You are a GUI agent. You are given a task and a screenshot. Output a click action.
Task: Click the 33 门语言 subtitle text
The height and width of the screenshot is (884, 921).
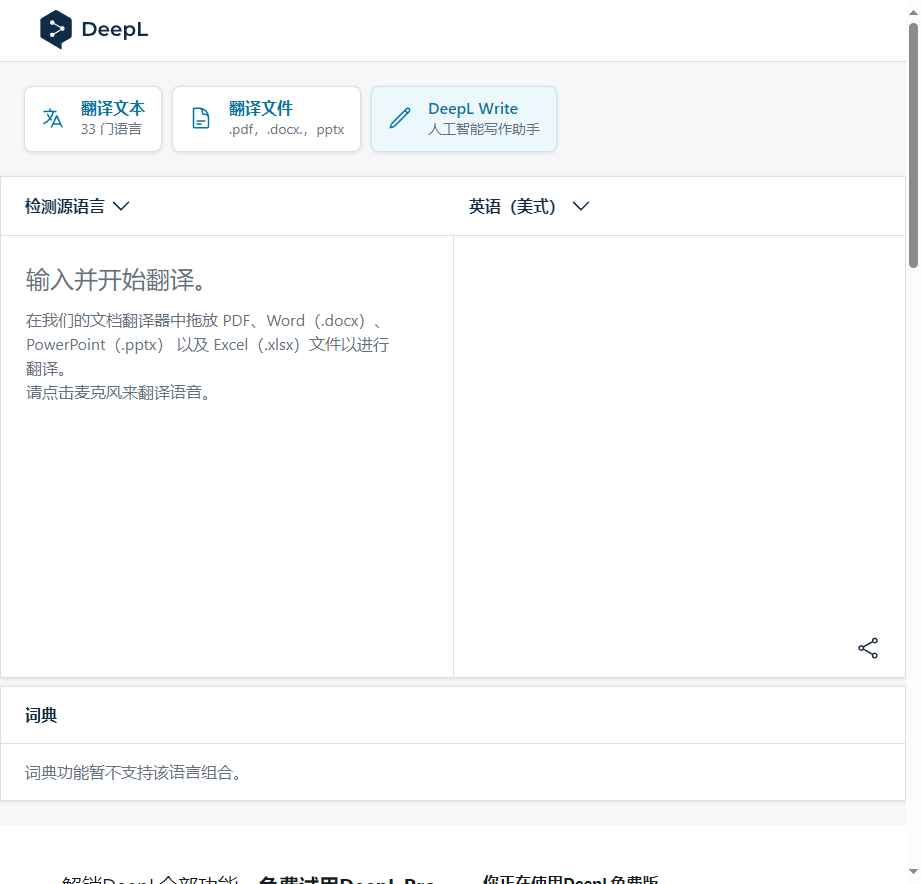pos(112,129)
